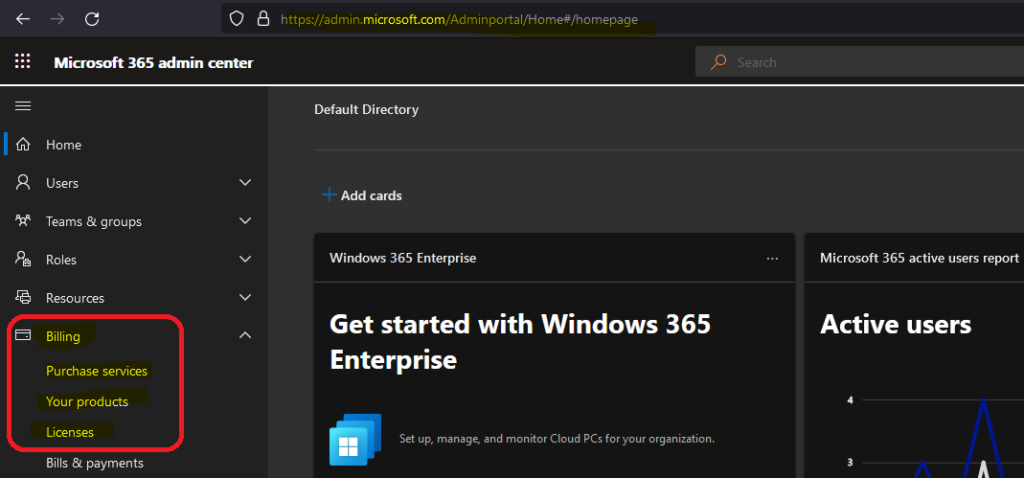Image resolution: width=1024 pixels, height=478 pixels.
Task: Open the app launcher waffle icon
Action: pyautogui.click(x=23, y=61)
